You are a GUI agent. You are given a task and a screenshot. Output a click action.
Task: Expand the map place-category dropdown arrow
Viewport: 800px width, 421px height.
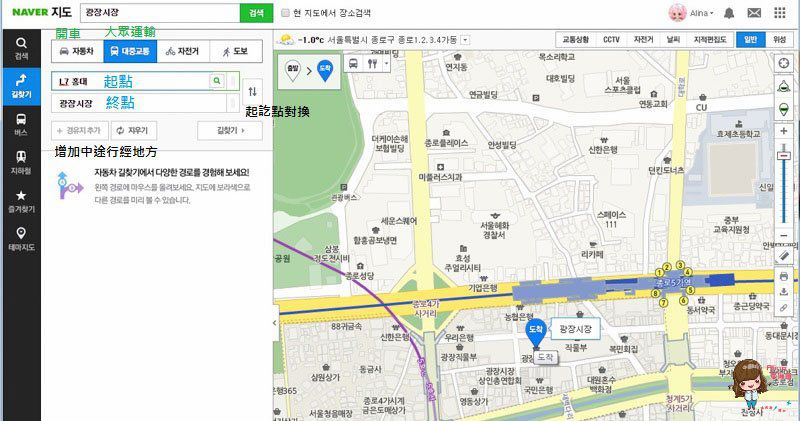[386, 64]
